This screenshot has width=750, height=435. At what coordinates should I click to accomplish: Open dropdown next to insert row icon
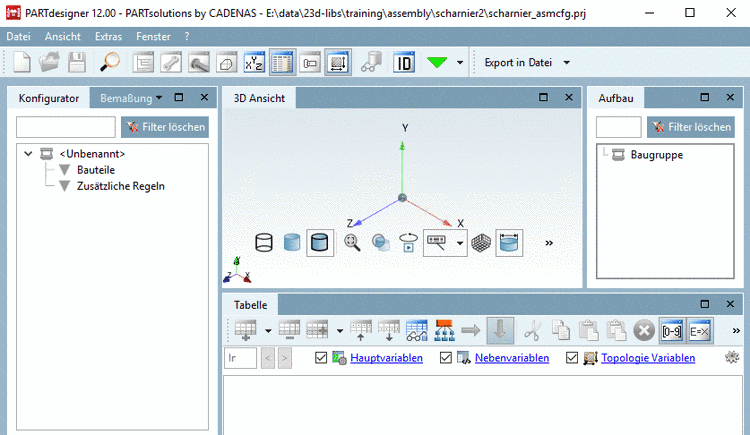(268, 330)
